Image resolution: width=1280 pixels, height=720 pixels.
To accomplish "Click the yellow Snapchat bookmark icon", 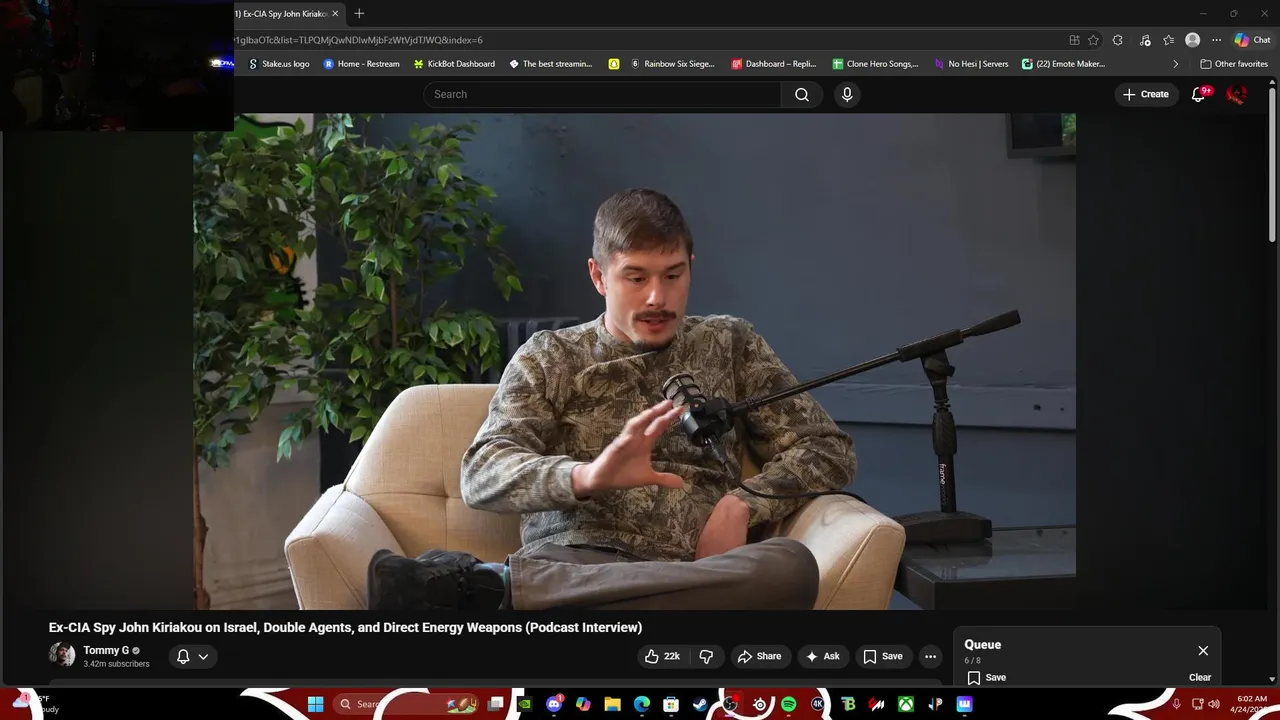I will point(613,64).
